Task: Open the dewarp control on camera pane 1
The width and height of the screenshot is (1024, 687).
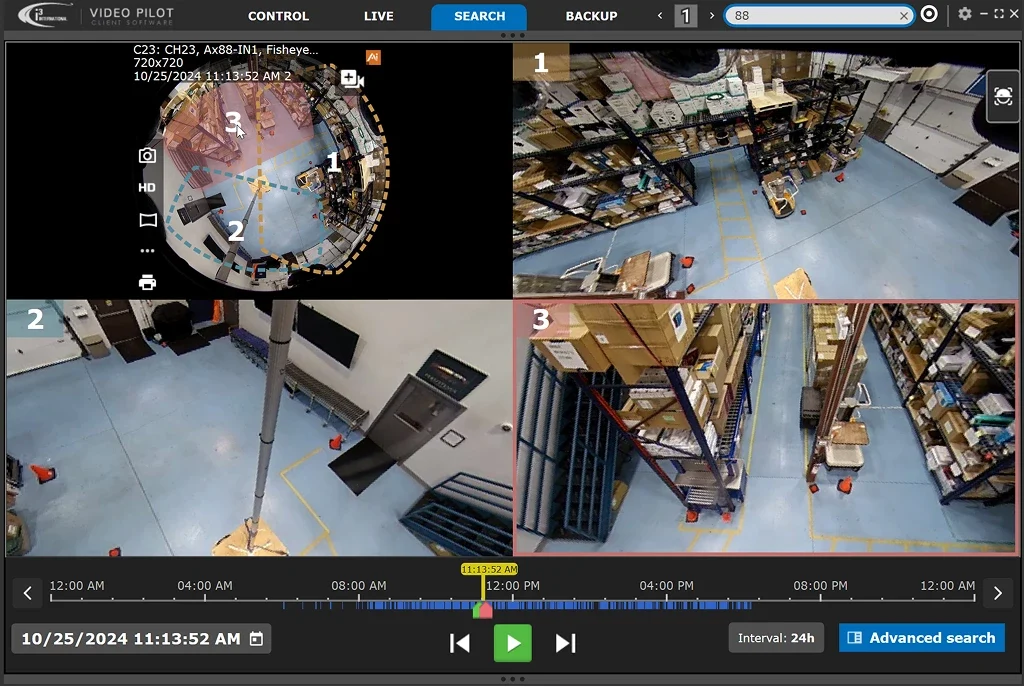Action: tap(1002, 97)
